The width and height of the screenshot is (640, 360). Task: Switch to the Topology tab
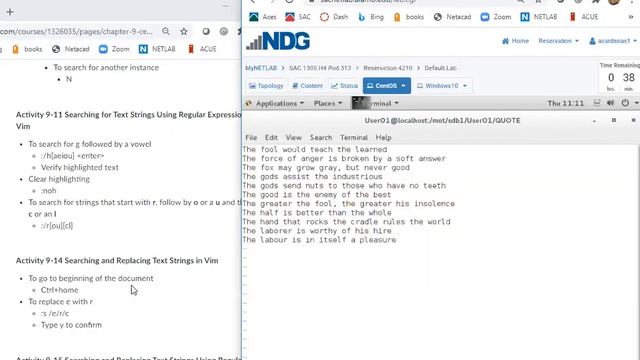point(266,86)
